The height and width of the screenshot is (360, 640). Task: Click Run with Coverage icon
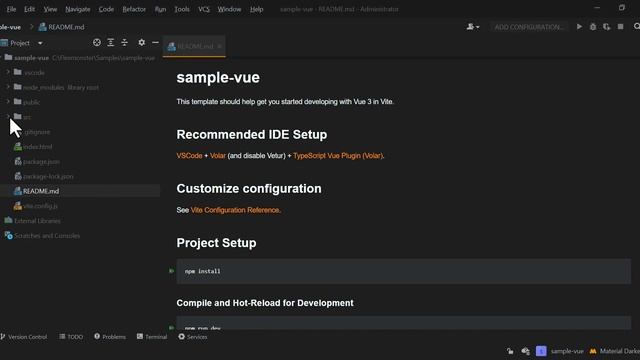click(607, 27)
